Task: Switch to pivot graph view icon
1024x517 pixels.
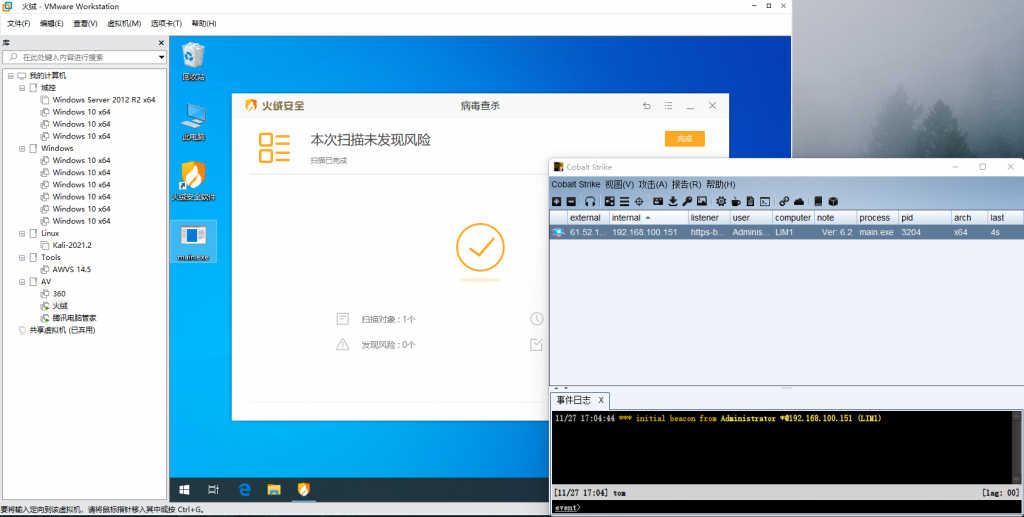Action: coord(609,202)
